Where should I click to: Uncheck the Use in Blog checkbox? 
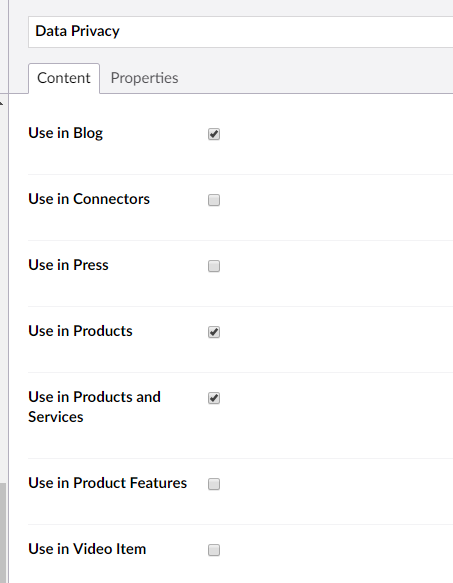[214, 134]
